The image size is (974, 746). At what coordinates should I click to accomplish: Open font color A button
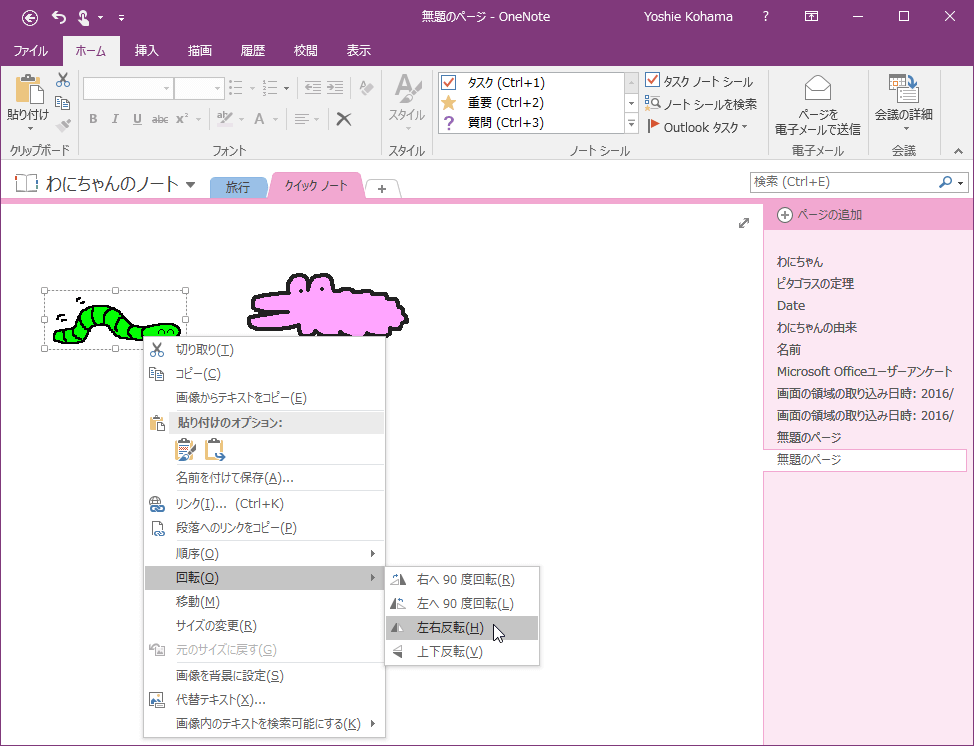click(x=260, y=119)
